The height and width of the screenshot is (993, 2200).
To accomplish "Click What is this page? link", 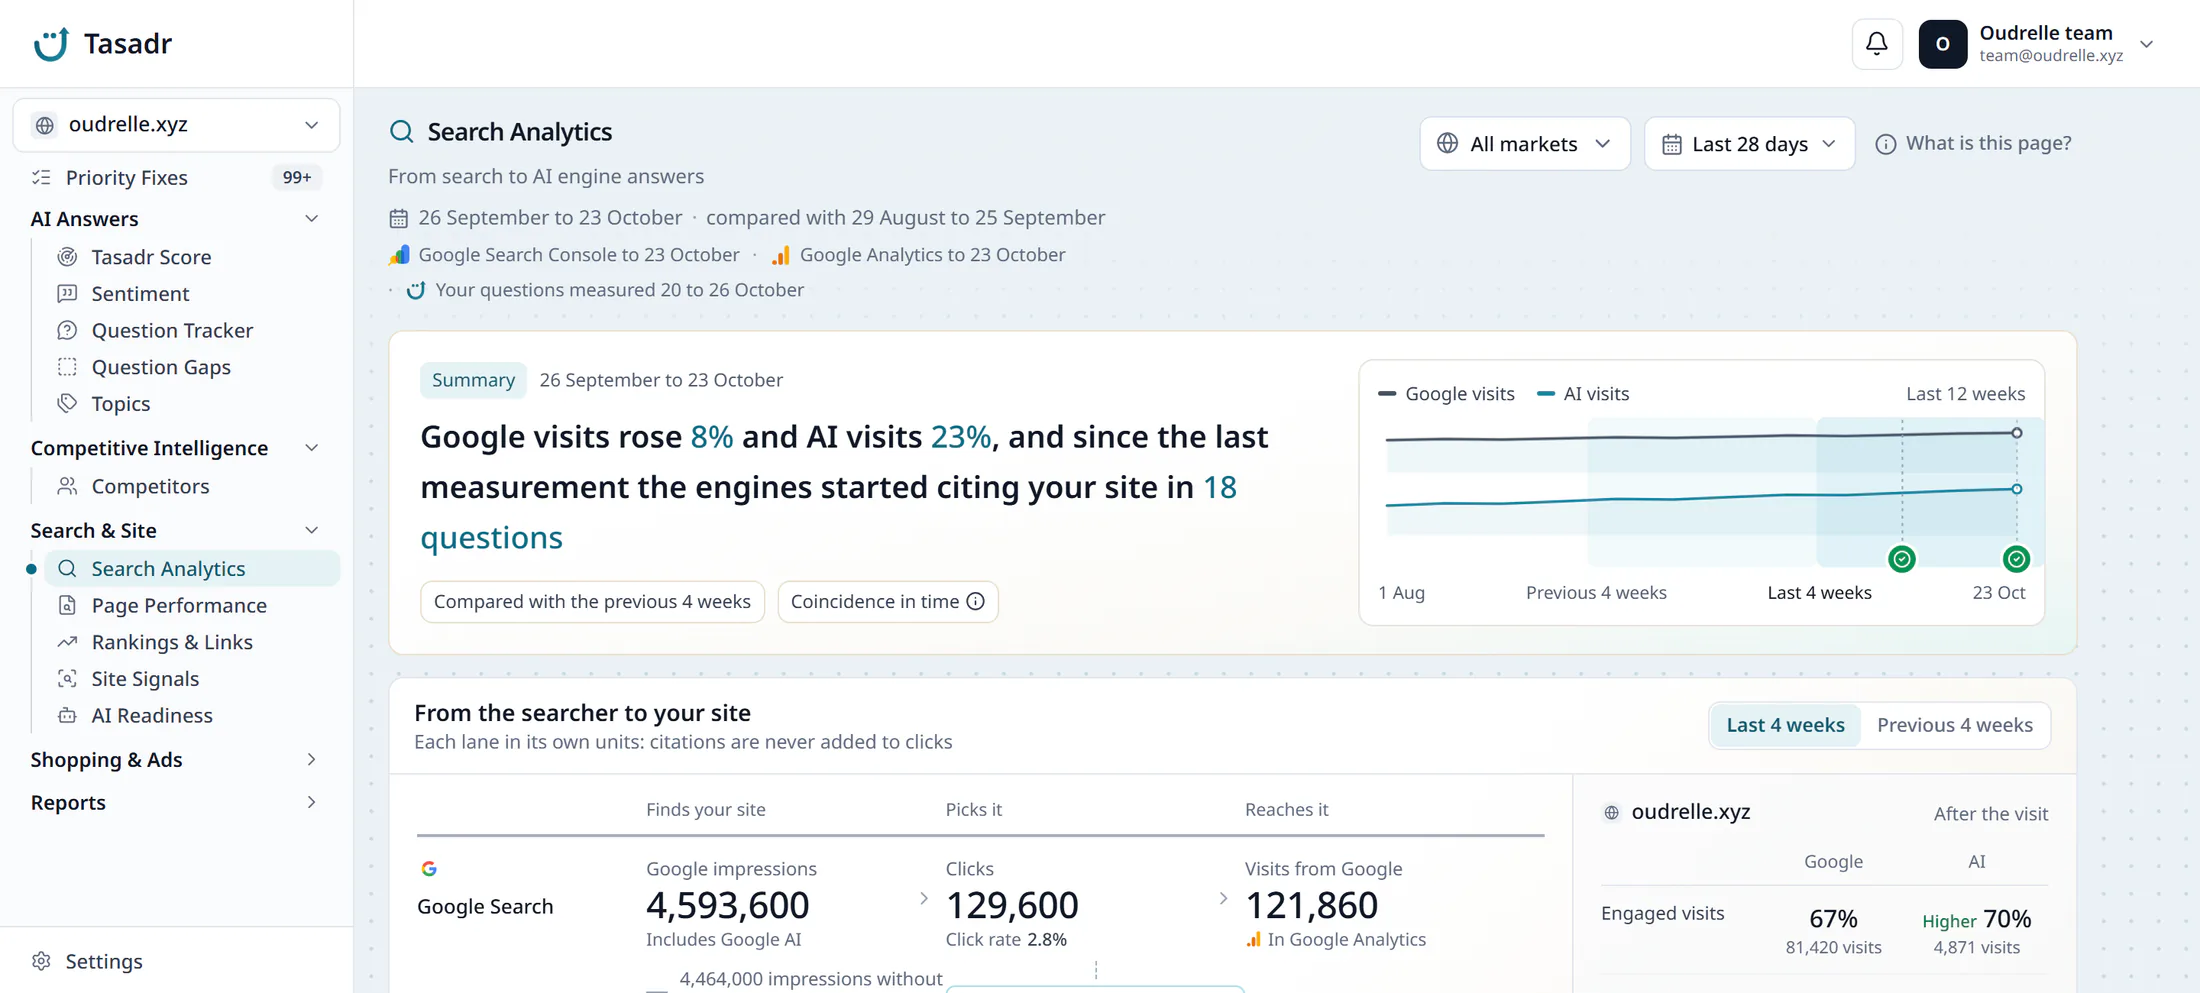I will (x=1973, y=143).
